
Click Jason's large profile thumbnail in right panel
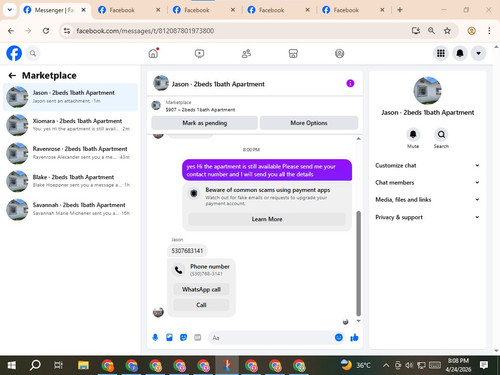(x=427, y=91)
